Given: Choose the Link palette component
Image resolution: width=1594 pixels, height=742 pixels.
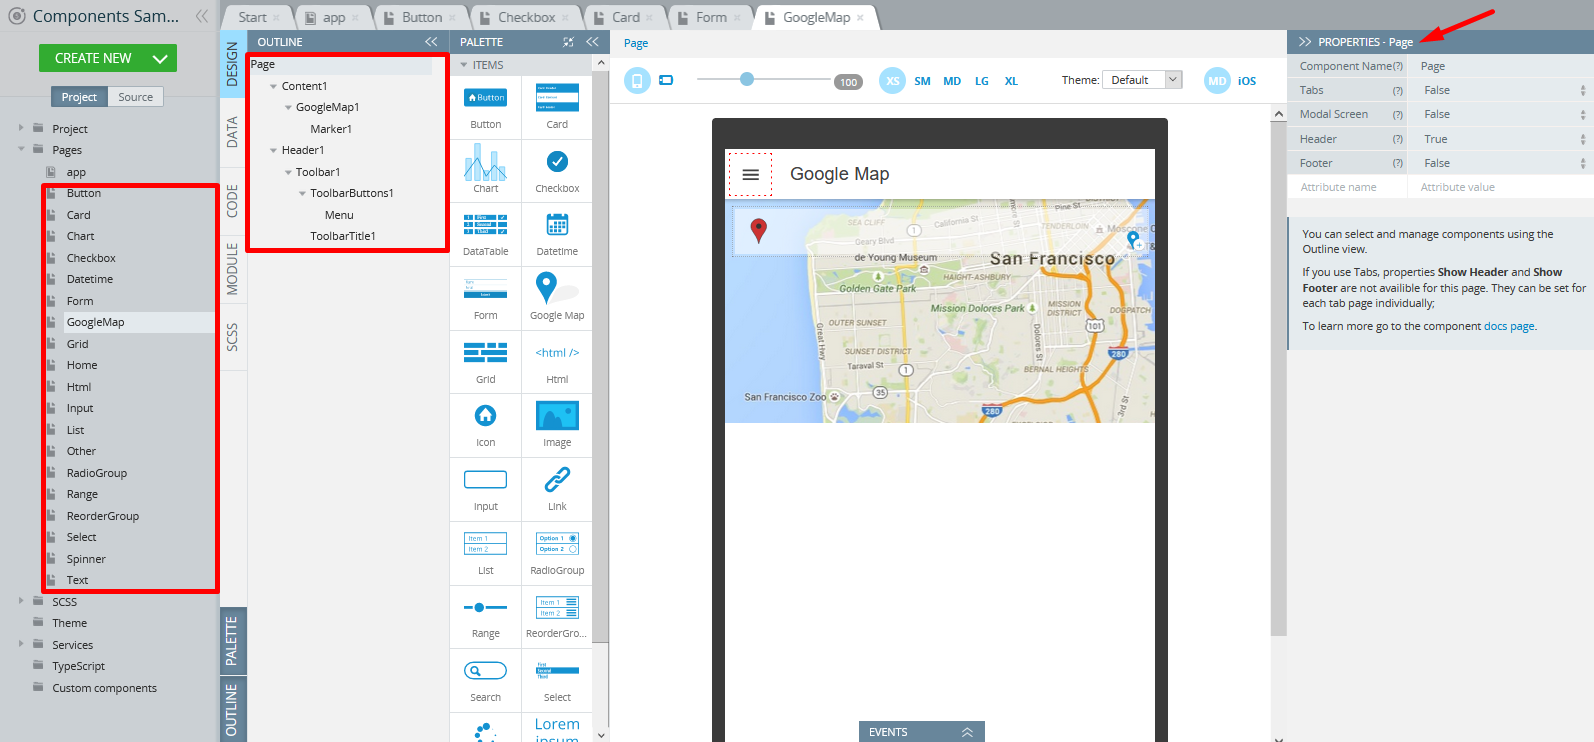Looking at the screenshot, I should tap(557, 490).
